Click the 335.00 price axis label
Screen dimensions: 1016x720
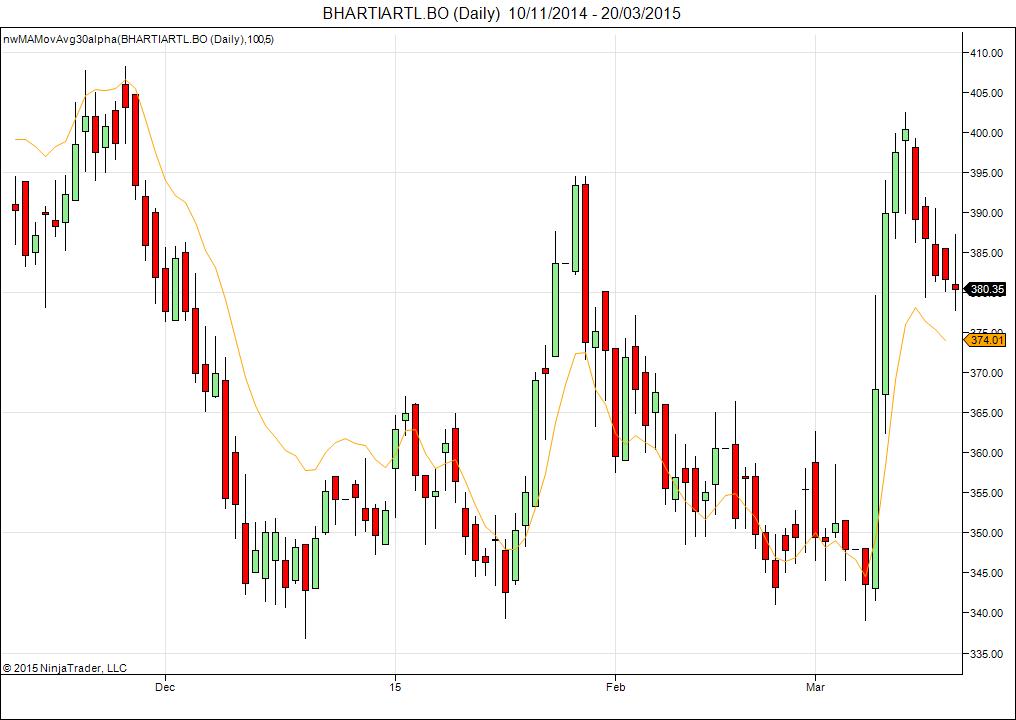[987, 654]
